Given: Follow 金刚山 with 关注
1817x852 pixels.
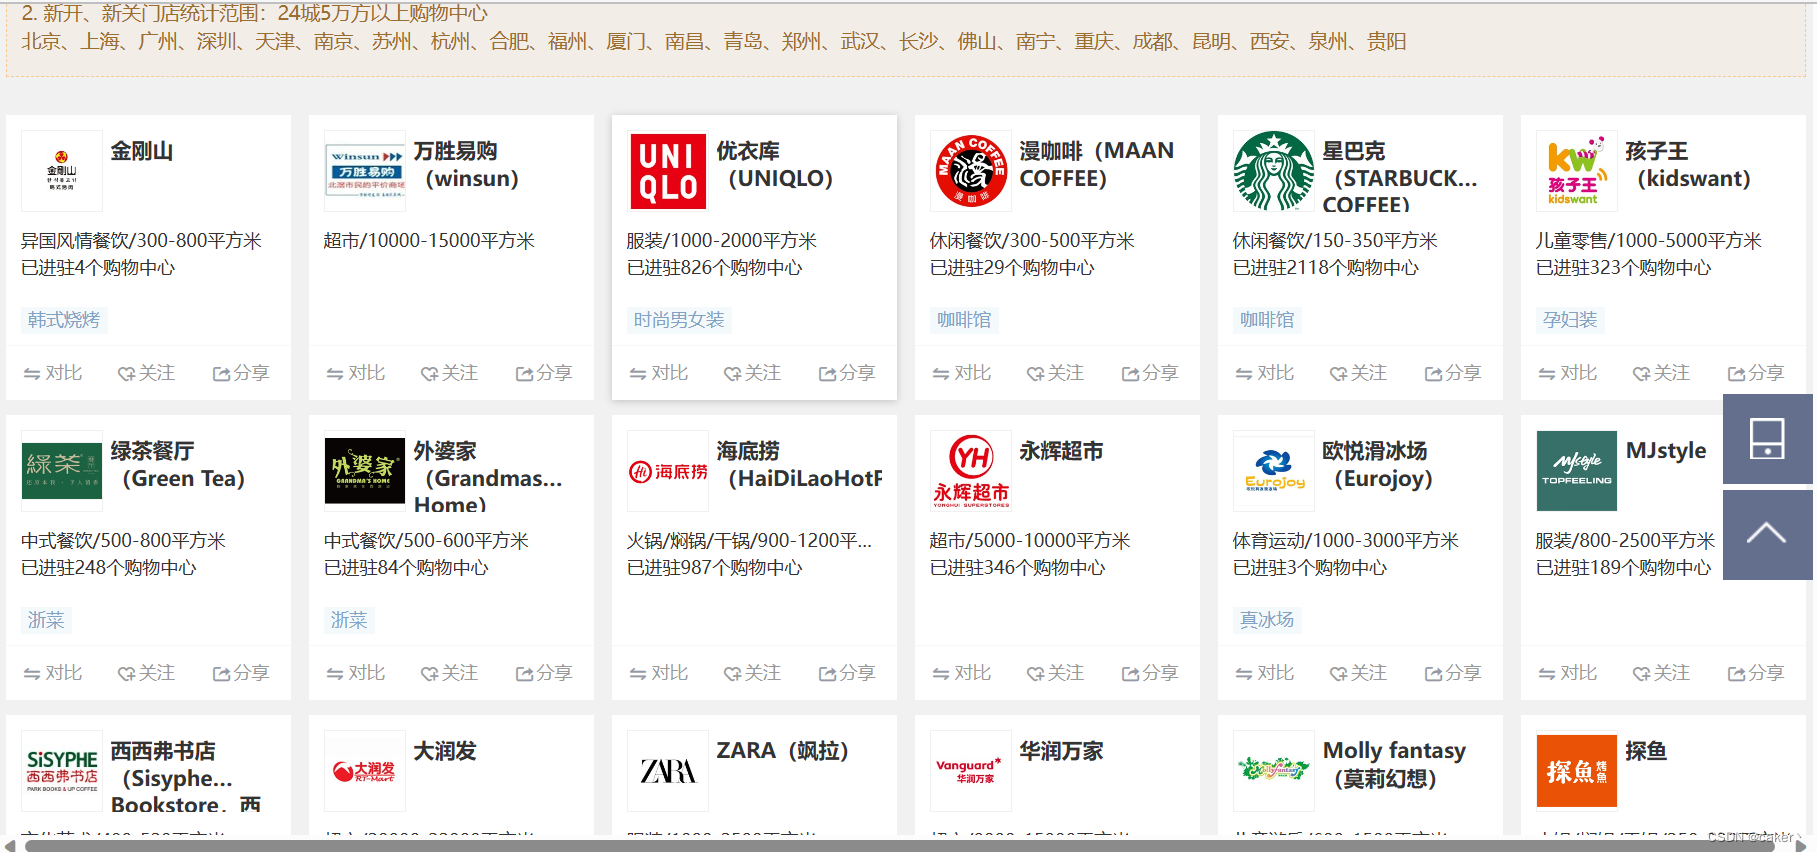Looking at the screenshot, I should click(146, 373).
